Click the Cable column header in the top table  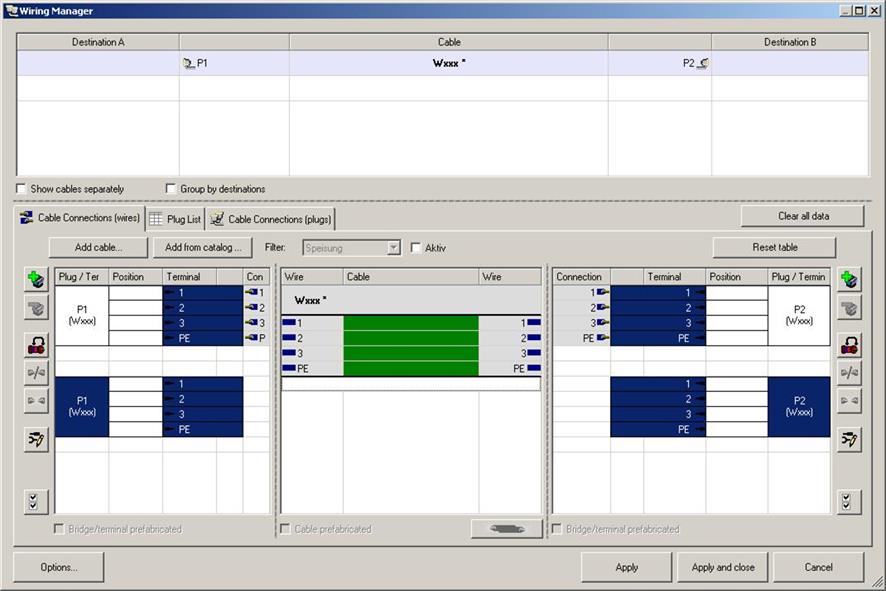[449, 42]
